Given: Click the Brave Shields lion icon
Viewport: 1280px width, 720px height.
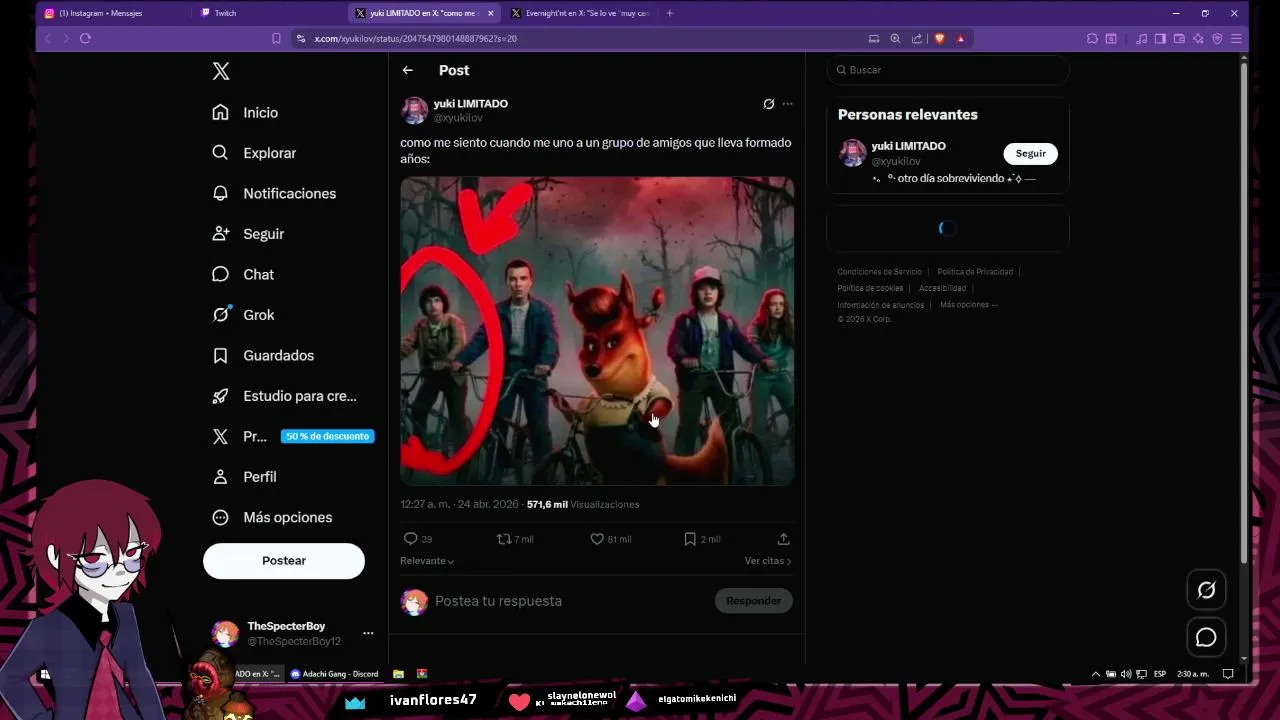Looking at the screenshot, I should click(939, 38).
